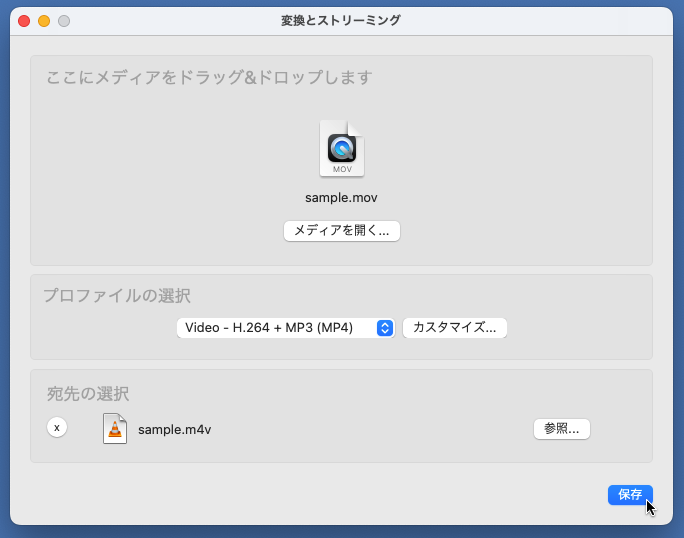This screenshot has width=684, height=538.
Task: Click the ここにメディアをドラッグ&ドロップします heading
Action: coord(209,78)
